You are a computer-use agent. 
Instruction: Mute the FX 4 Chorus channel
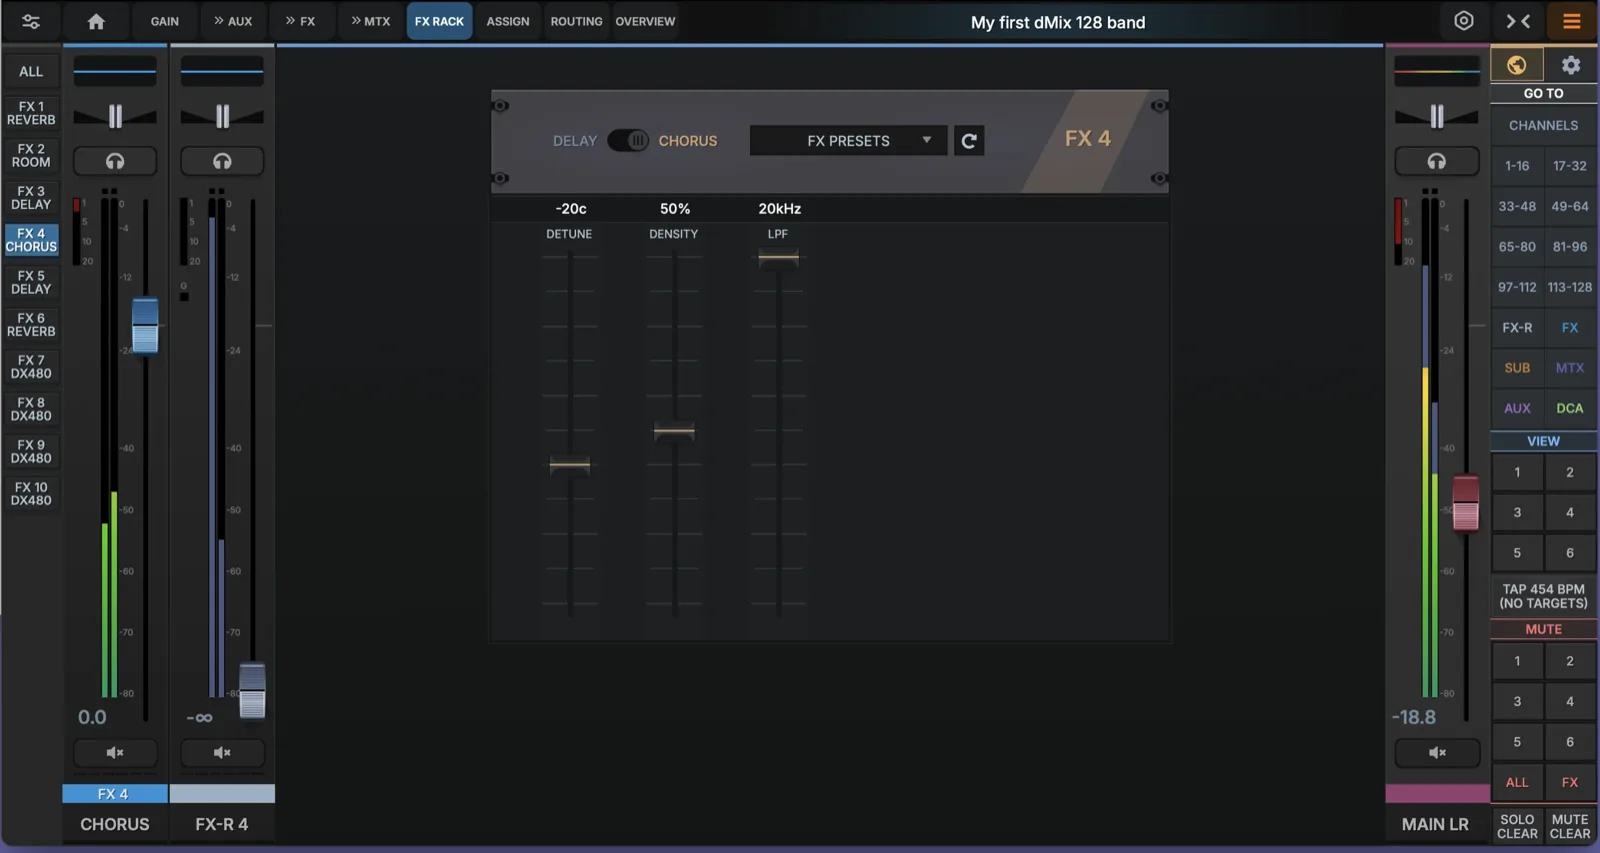[115, 752]
